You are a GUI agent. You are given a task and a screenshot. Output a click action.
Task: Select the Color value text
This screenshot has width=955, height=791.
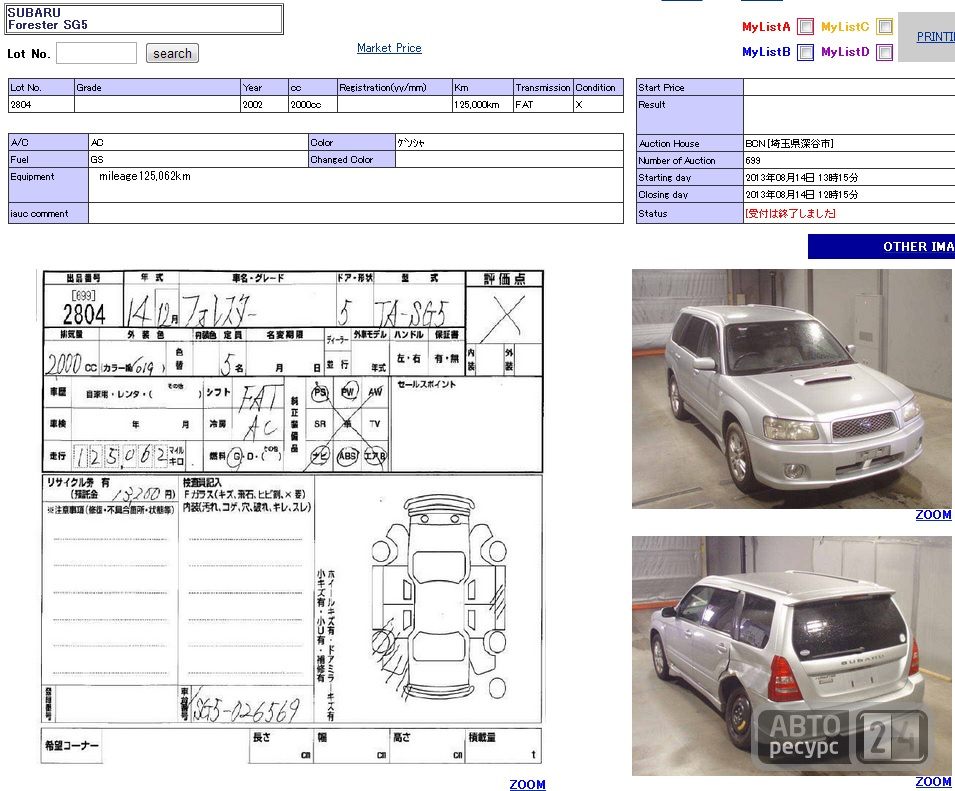411,142
